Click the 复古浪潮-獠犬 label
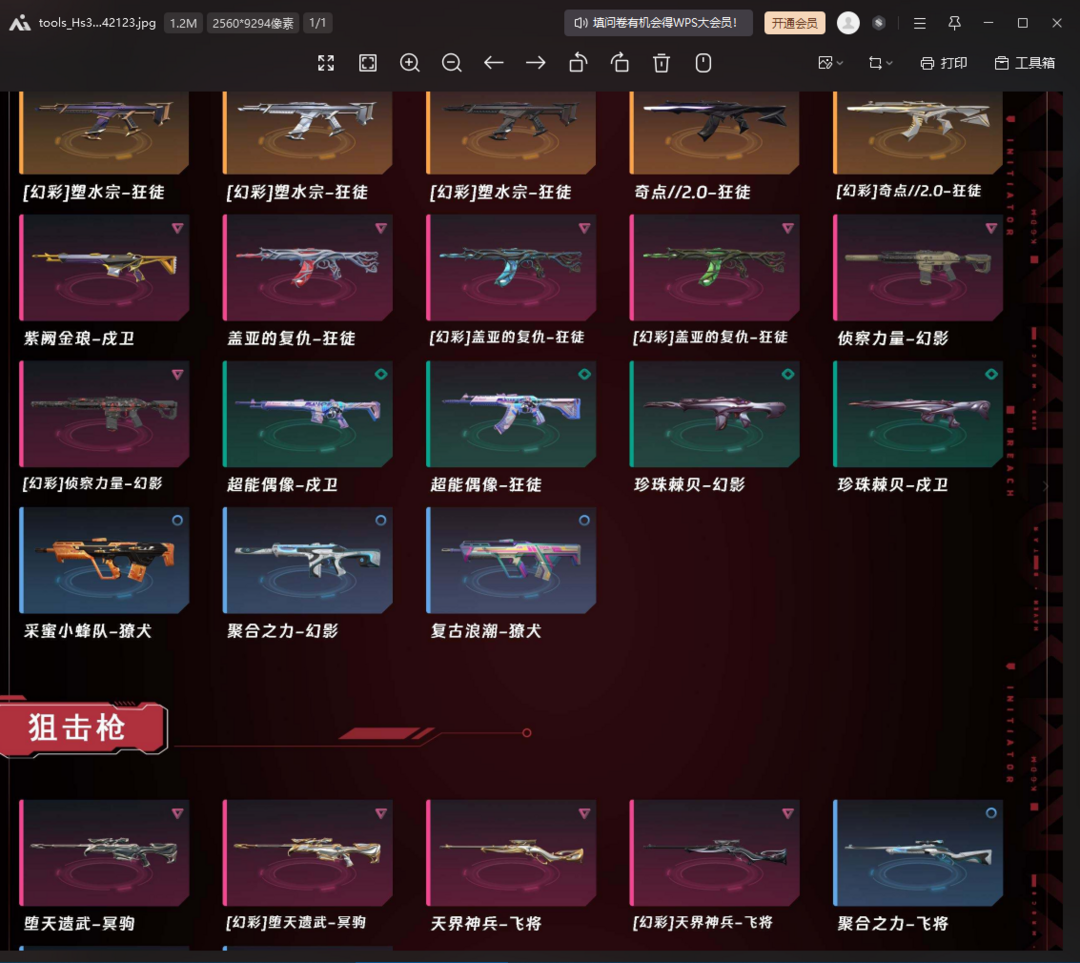 (x=486, y=631)
